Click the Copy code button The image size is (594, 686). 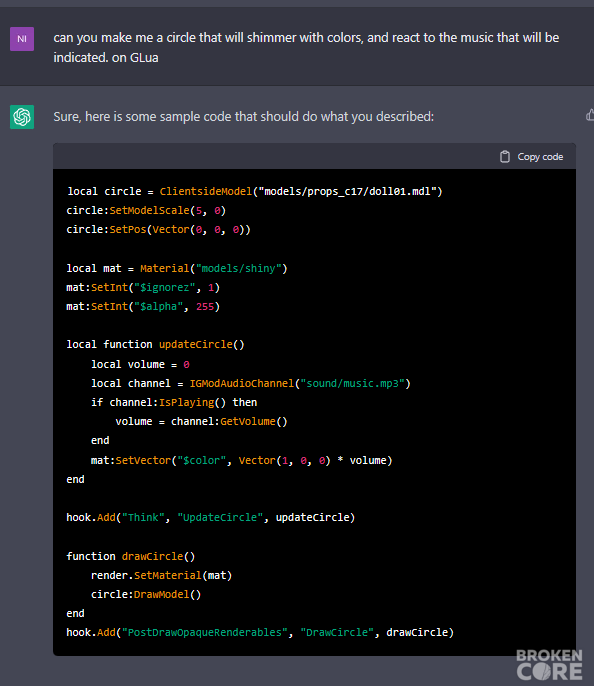click(x=531, y=157)
